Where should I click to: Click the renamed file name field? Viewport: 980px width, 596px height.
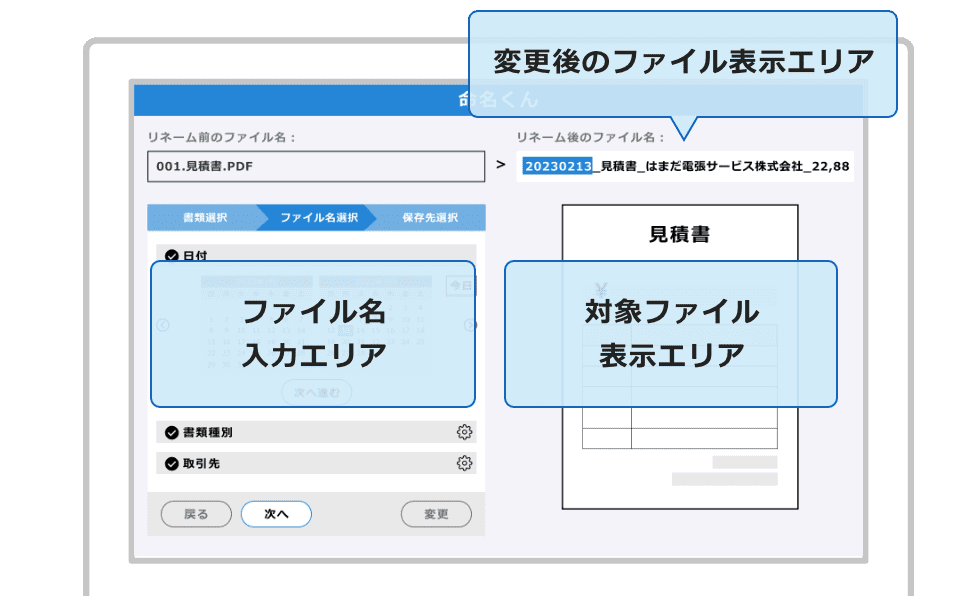click(x=685, y=166)
